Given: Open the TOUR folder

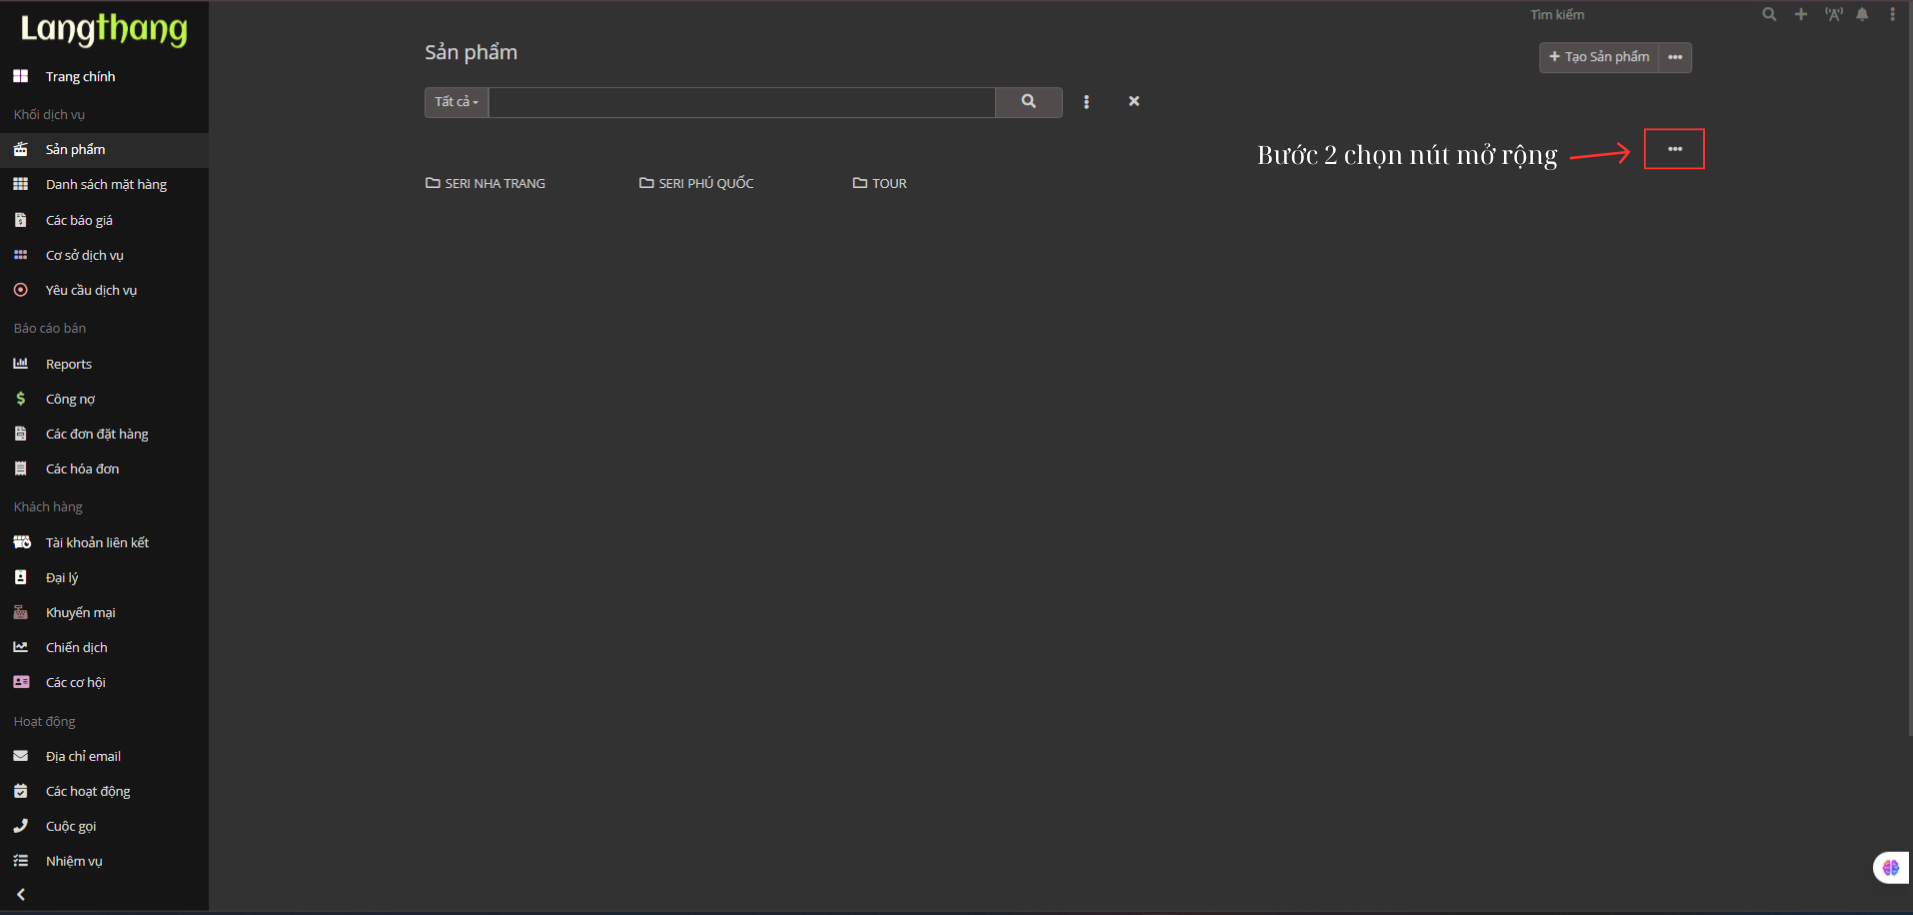Looking at the screenshot, I should [880, 183].
